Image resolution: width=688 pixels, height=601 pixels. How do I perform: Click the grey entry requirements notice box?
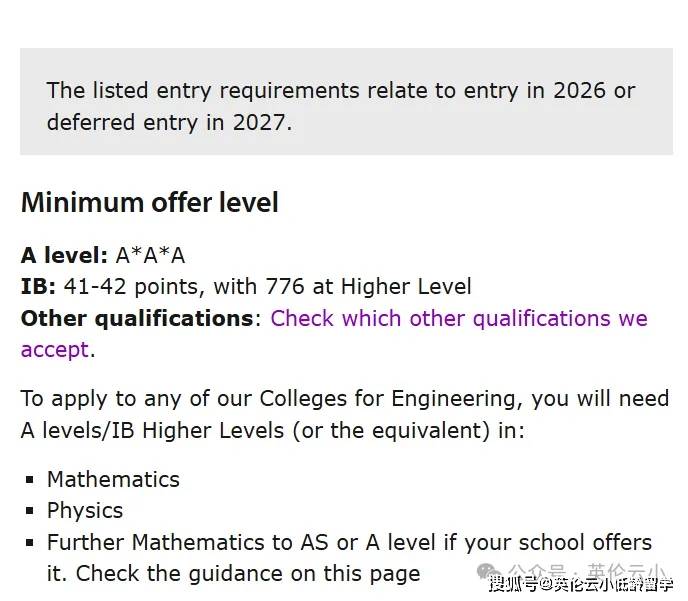pos(346,102)
